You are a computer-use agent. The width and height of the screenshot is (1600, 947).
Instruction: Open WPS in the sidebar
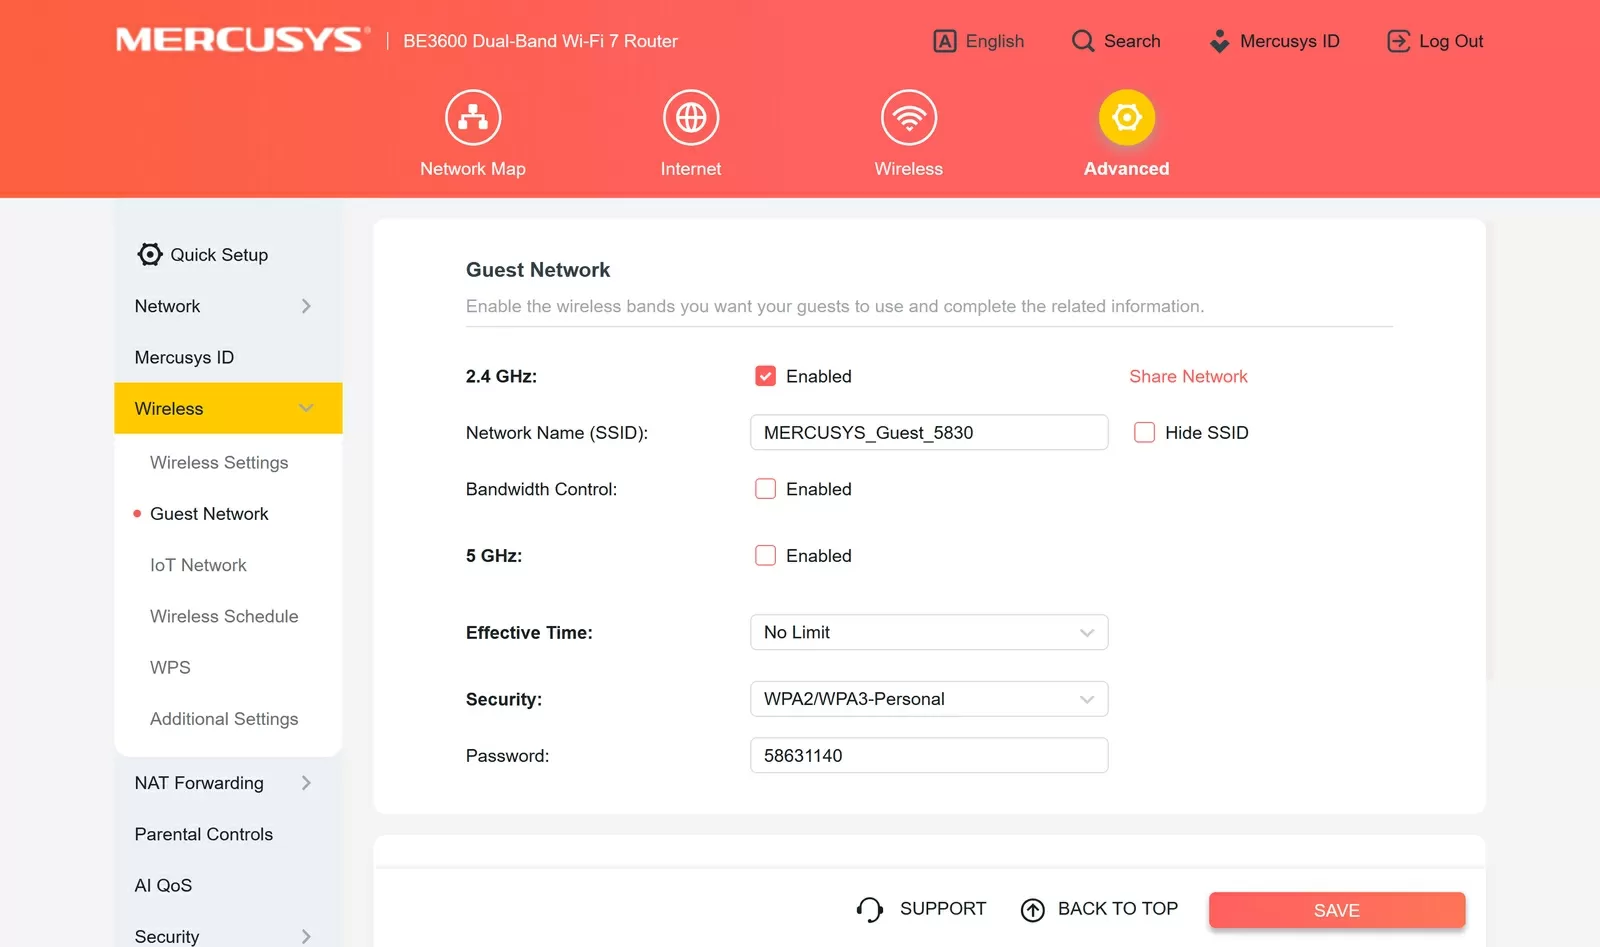tap(170, 667)
